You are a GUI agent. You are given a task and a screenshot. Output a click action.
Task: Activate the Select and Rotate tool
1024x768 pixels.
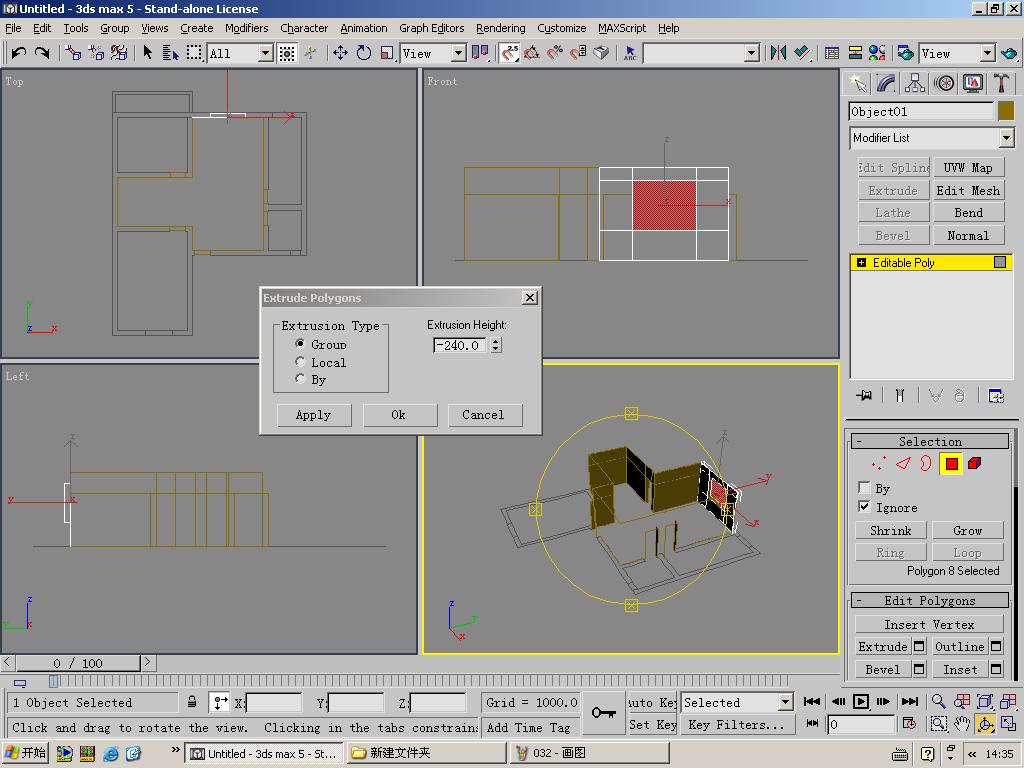tap(364, 53)
